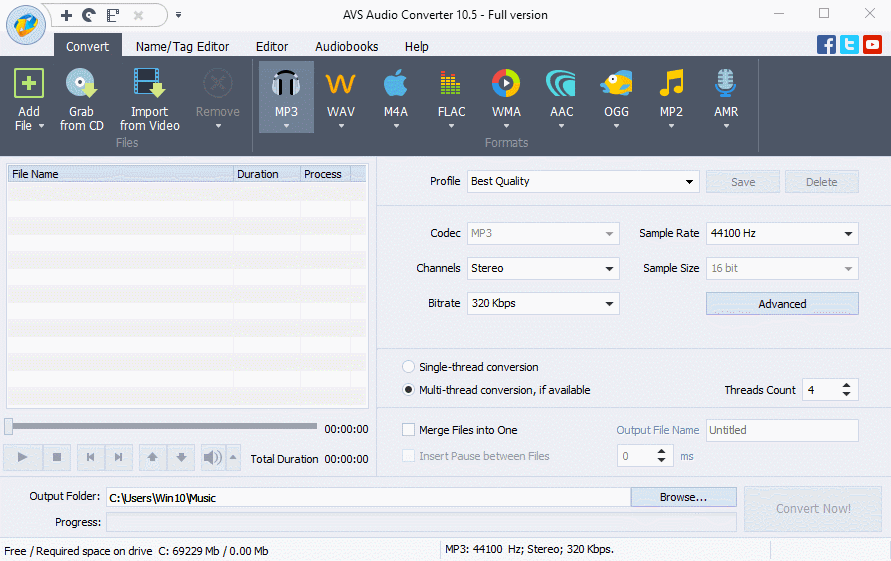This screenshot has height=561, width=891.
Task: Expand the MP3 format options arrow
Action: point(286,126)
